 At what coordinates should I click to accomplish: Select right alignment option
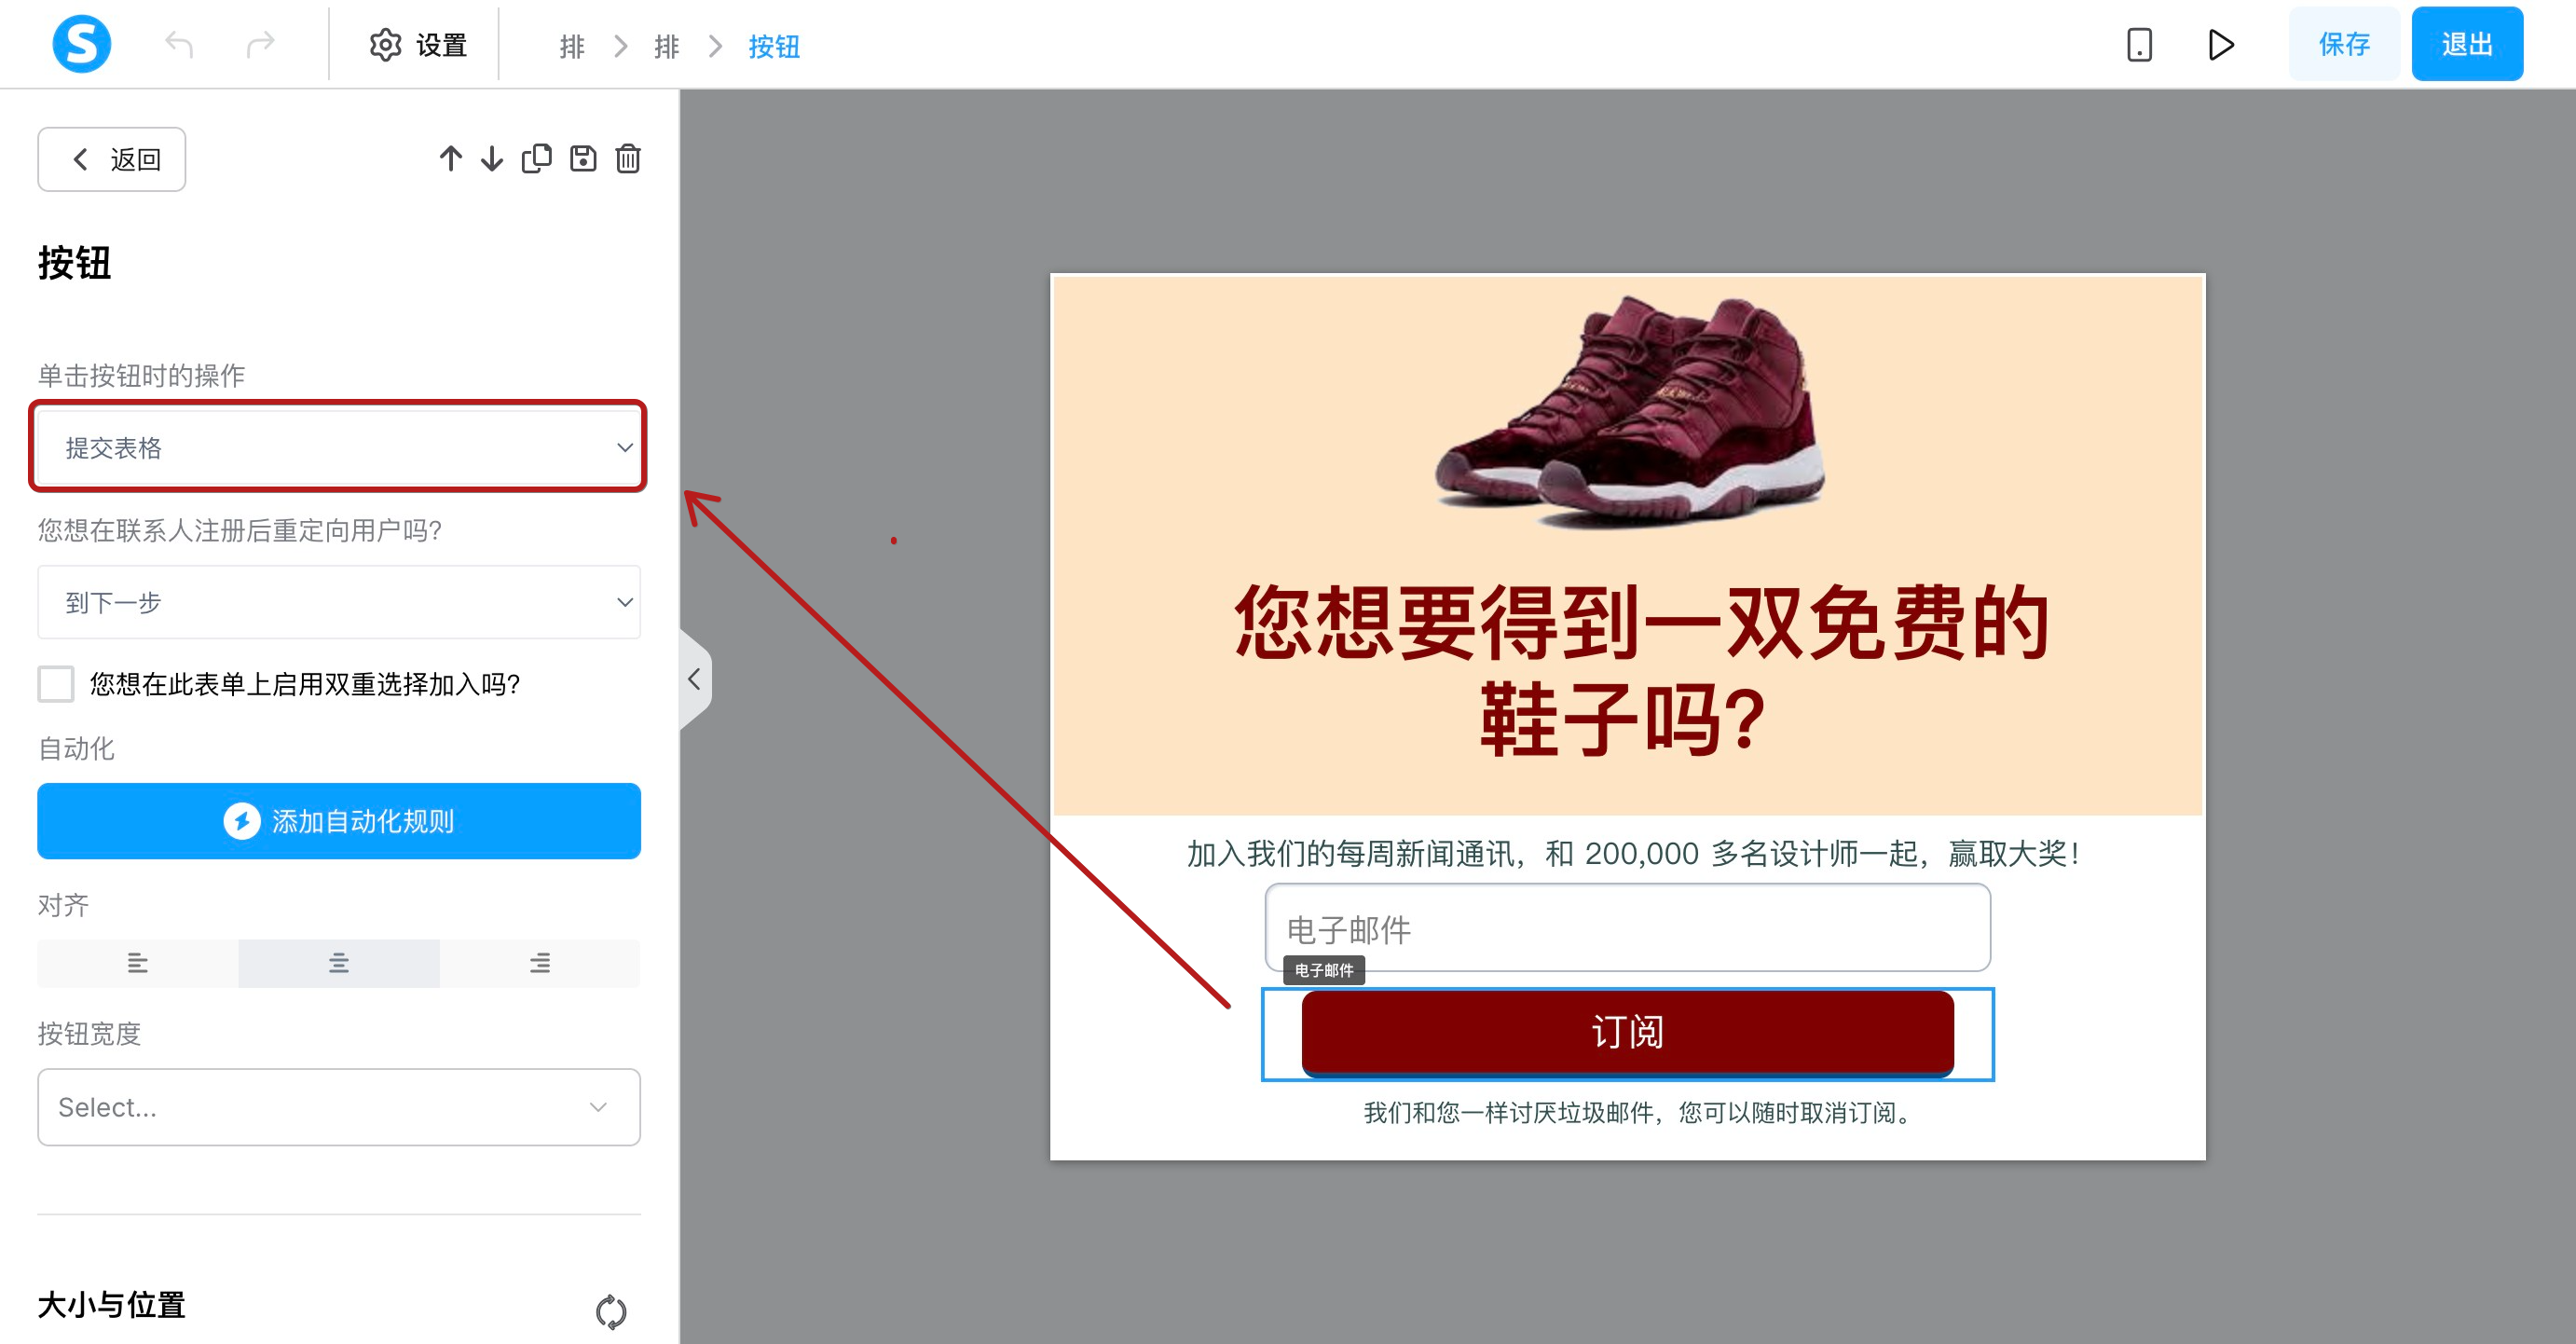pyautogui.click(x=540, y=963)
